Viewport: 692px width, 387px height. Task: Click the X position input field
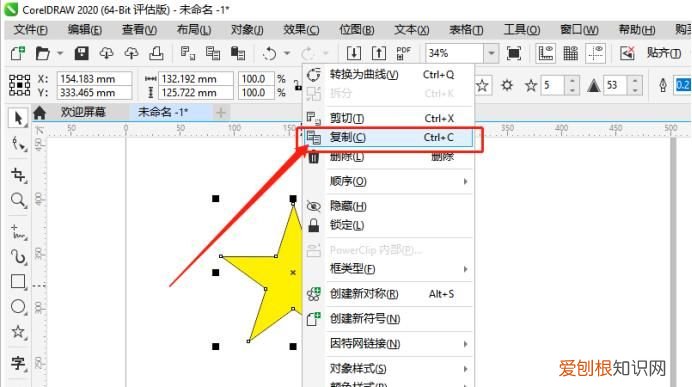[94, 79]
